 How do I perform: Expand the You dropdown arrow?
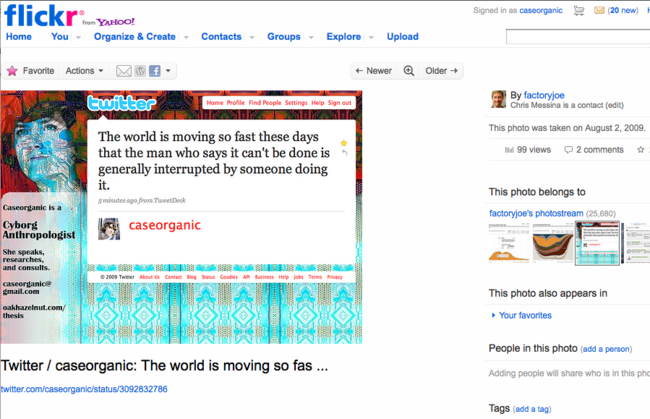pos(78,37)
